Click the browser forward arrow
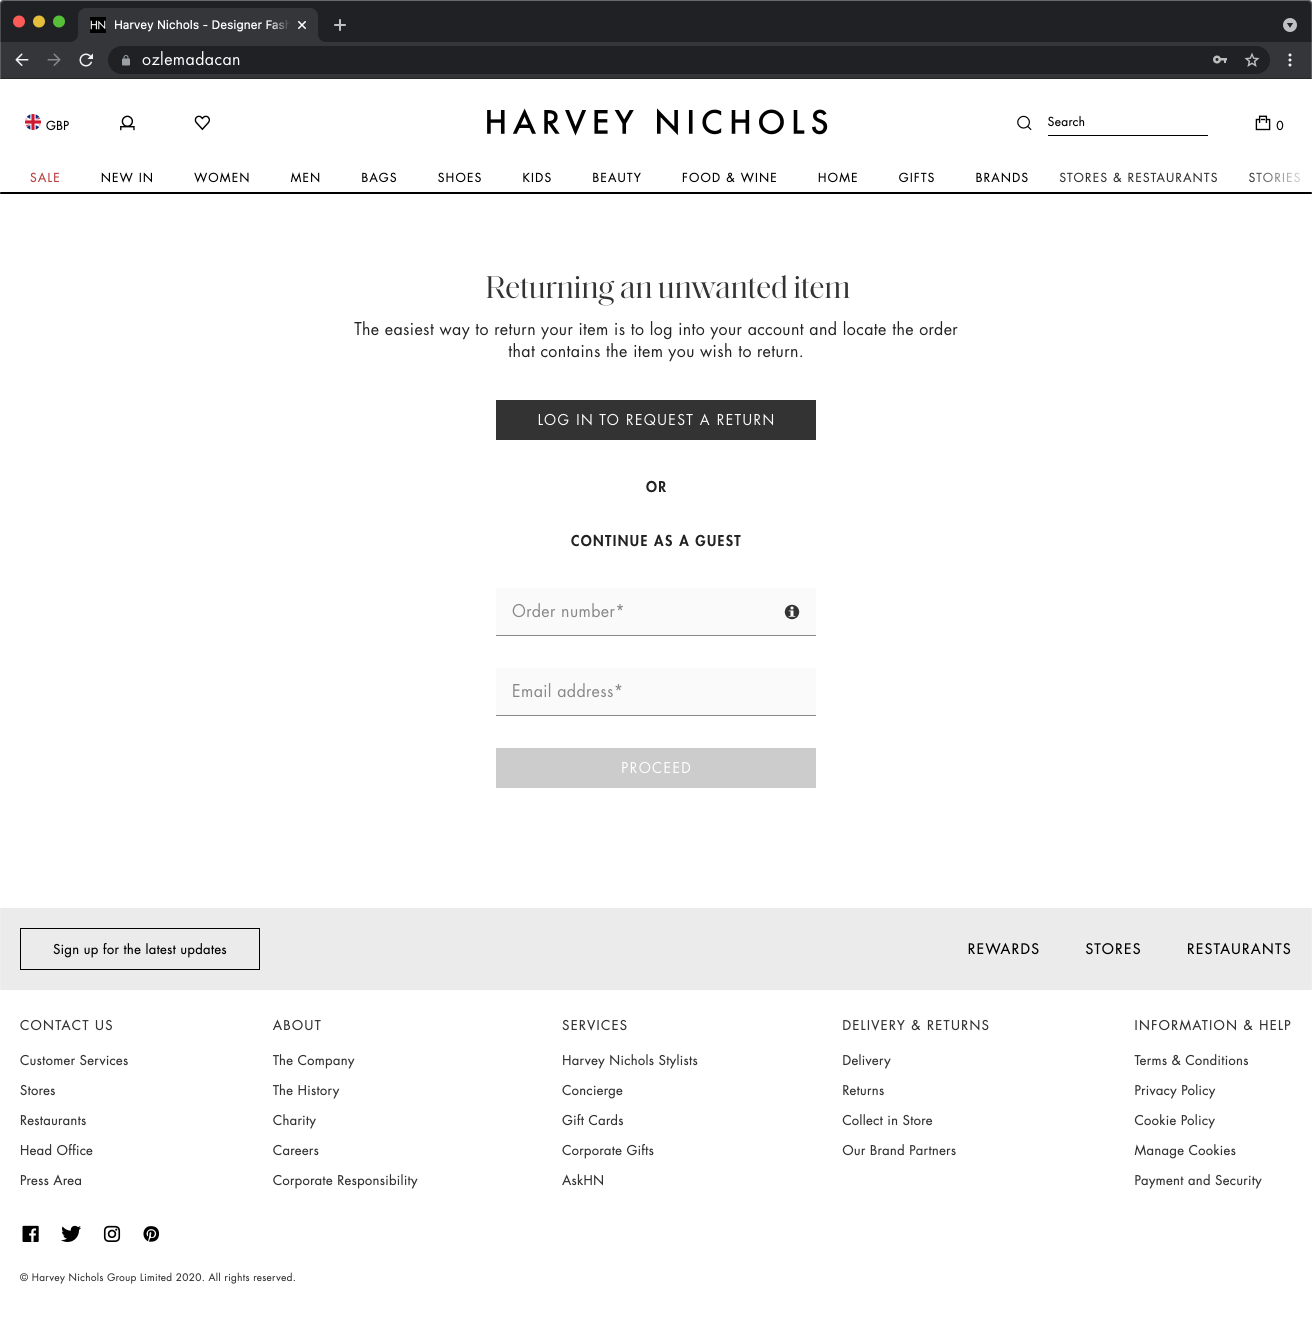Image resolution: width=1312 pixels, height=1328 pixels. (x=54, y=60)
